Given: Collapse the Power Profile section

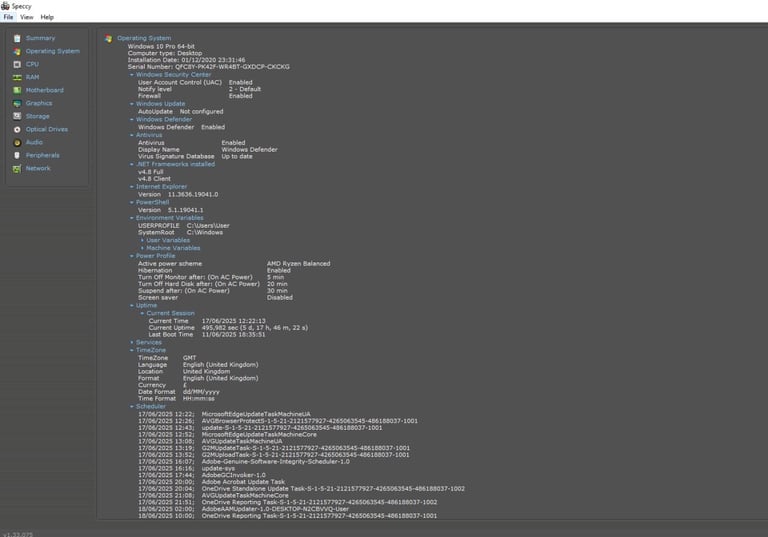Looking at the screenshot, I should 132,256.
